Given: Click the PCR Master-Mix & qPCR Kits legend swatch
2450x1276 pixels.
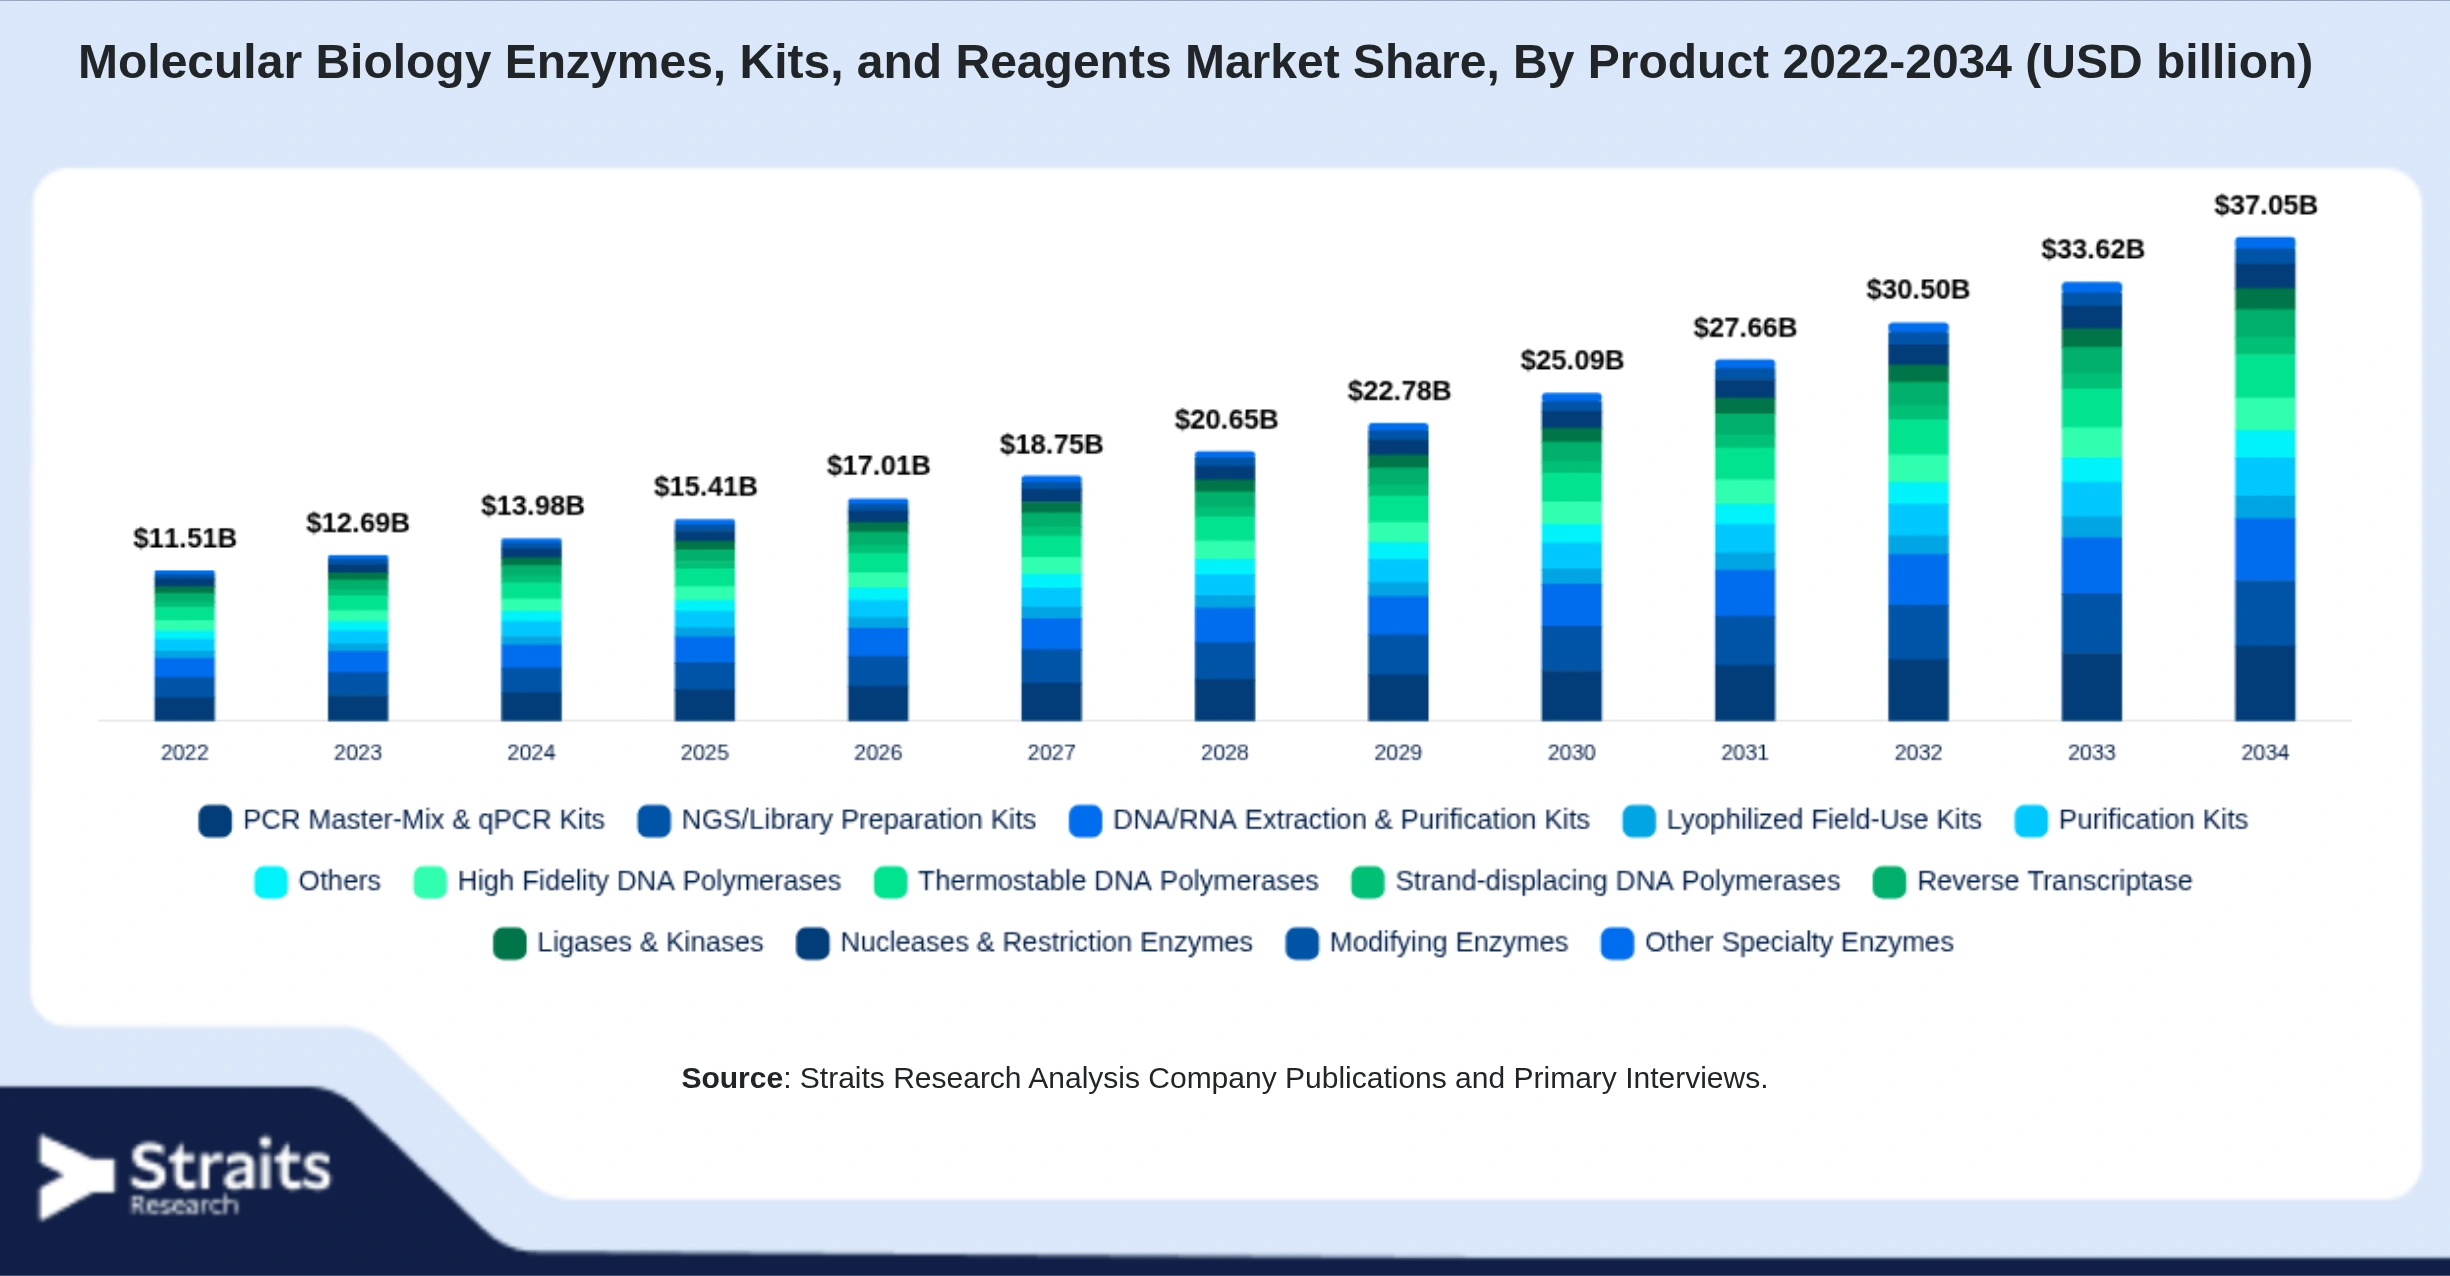Looking at the screenshot, I should point(215,821).
